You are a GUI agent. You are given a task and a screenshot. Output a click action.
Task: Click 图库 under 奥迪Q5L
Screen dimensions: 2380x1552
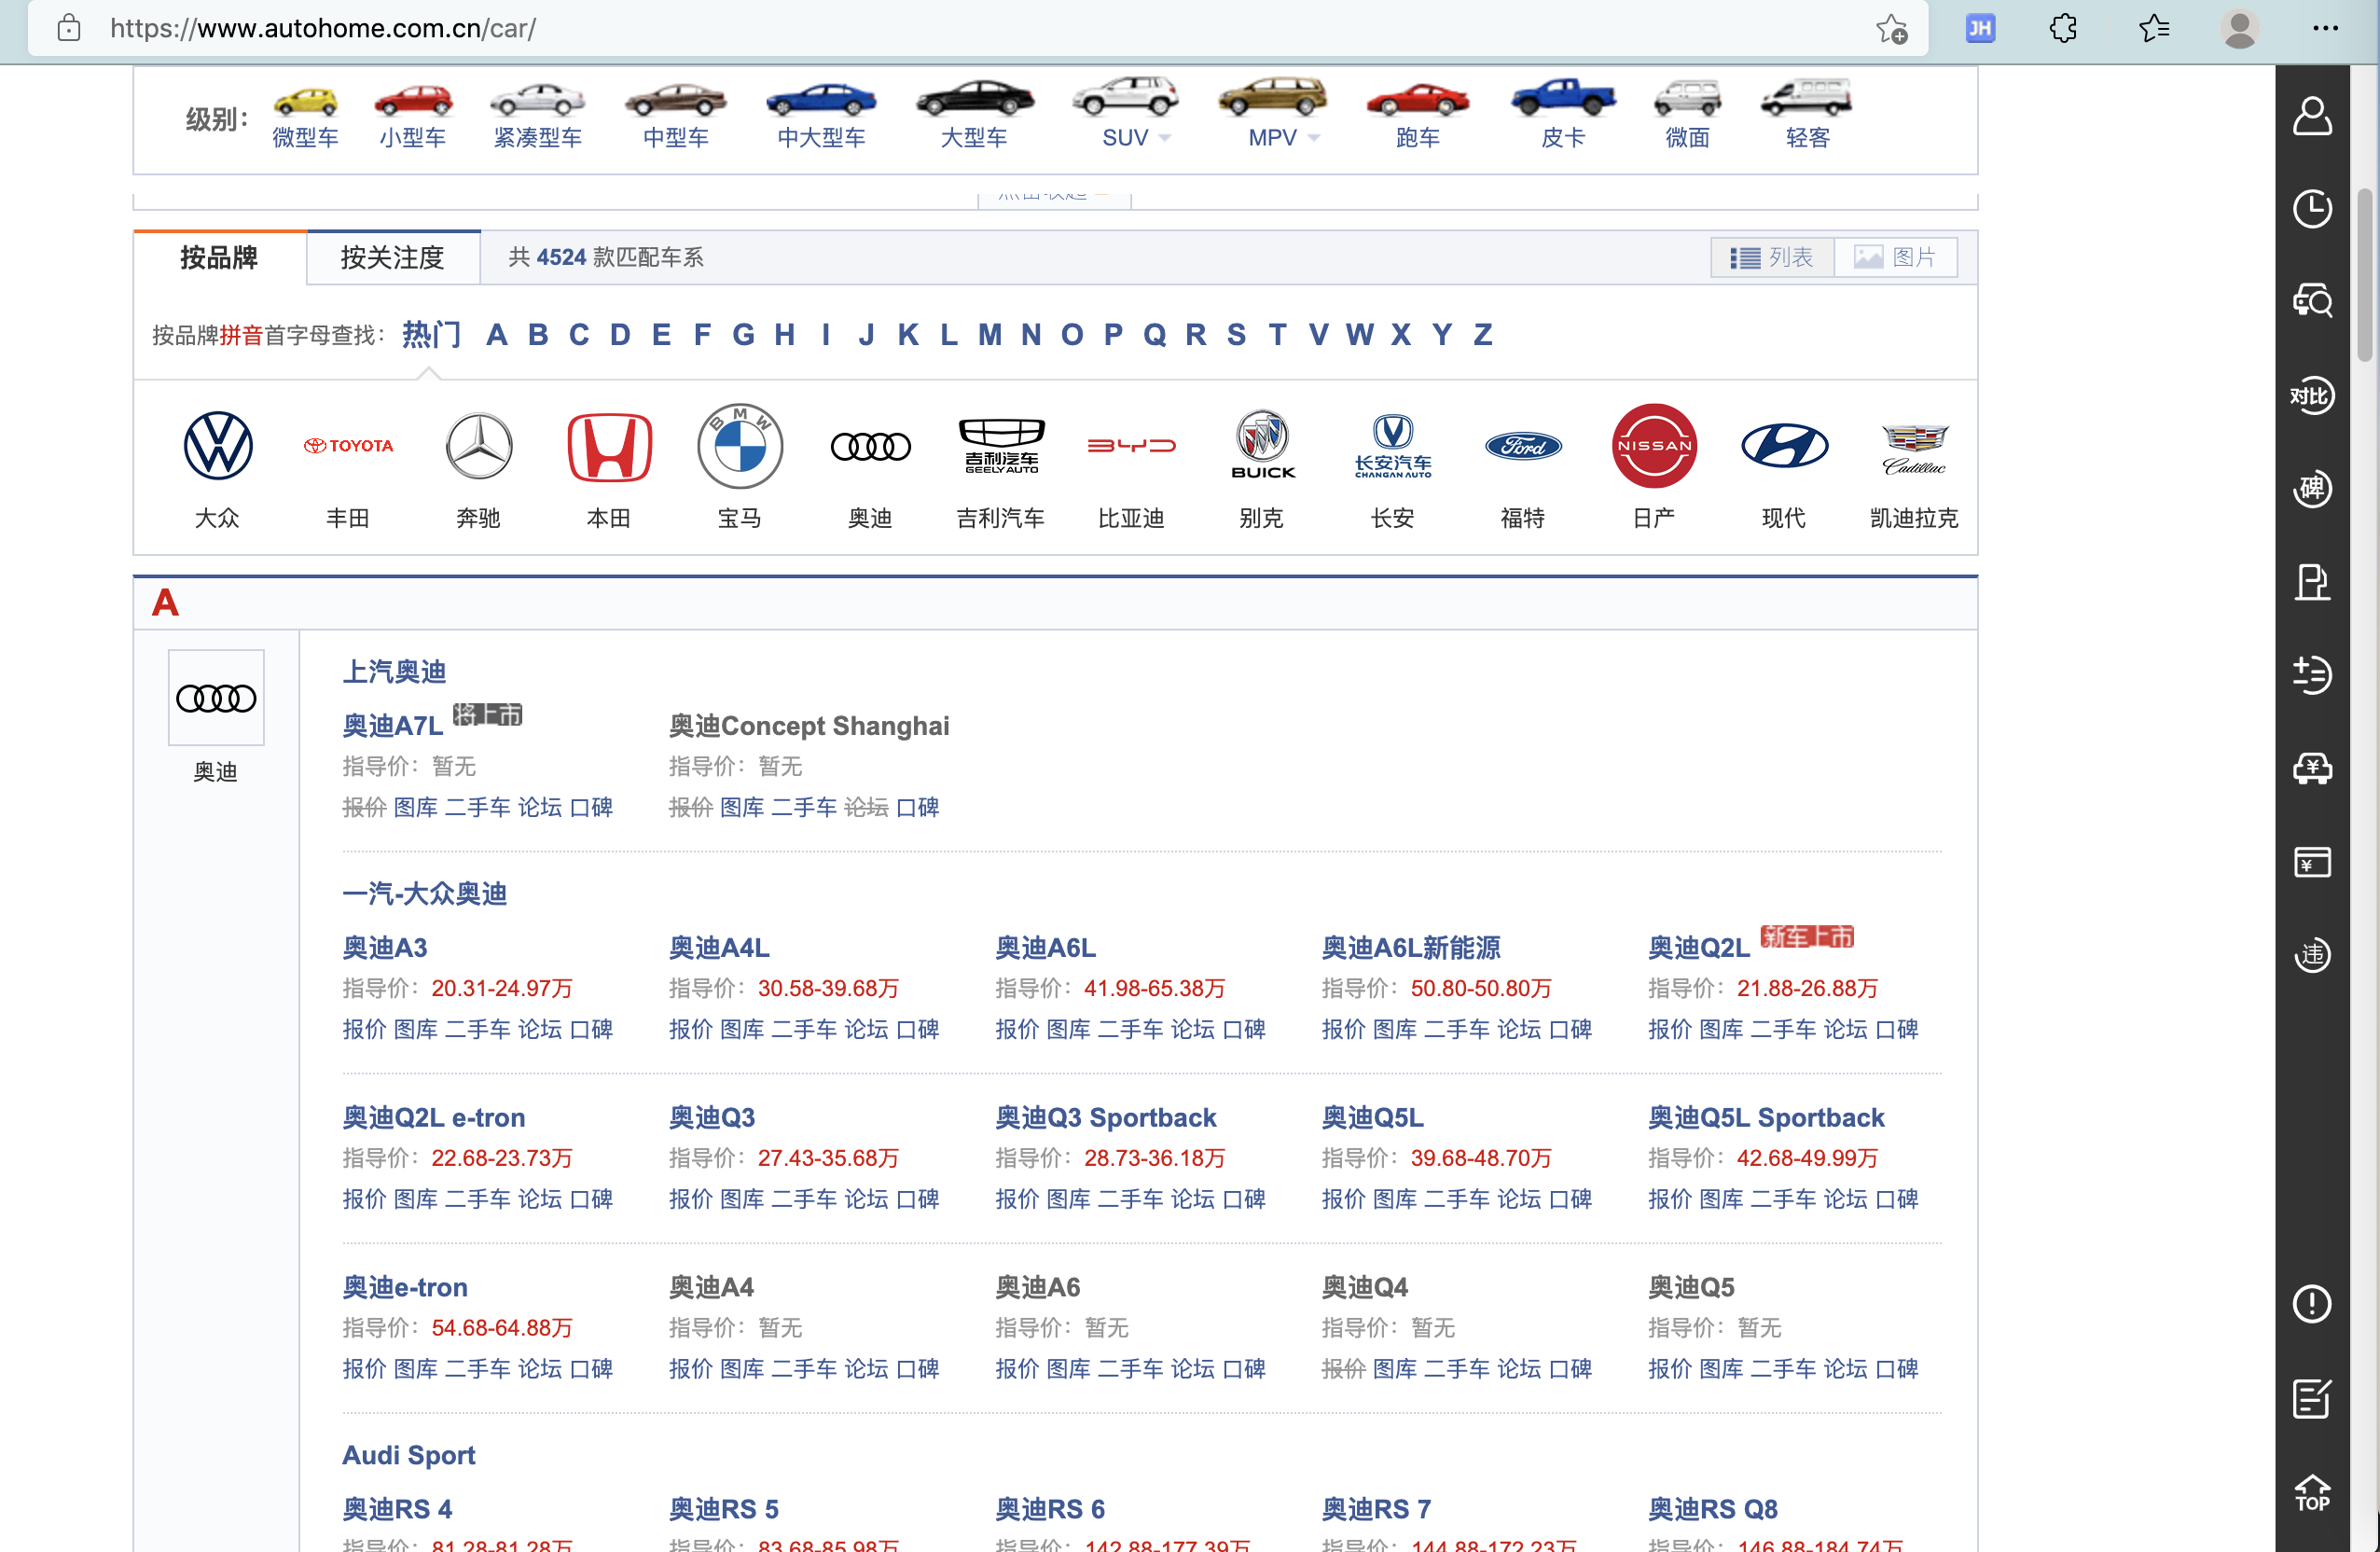pyautogui.click(x=1394, y=1199)
